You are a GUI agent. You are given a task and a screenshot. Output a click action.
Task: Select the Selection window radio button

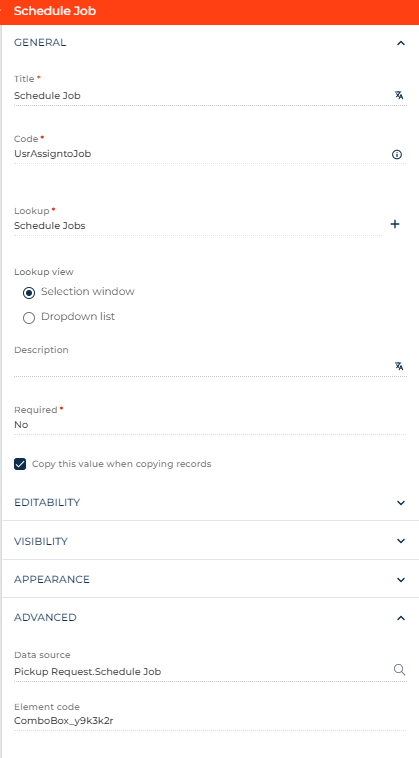coord(29,292)
